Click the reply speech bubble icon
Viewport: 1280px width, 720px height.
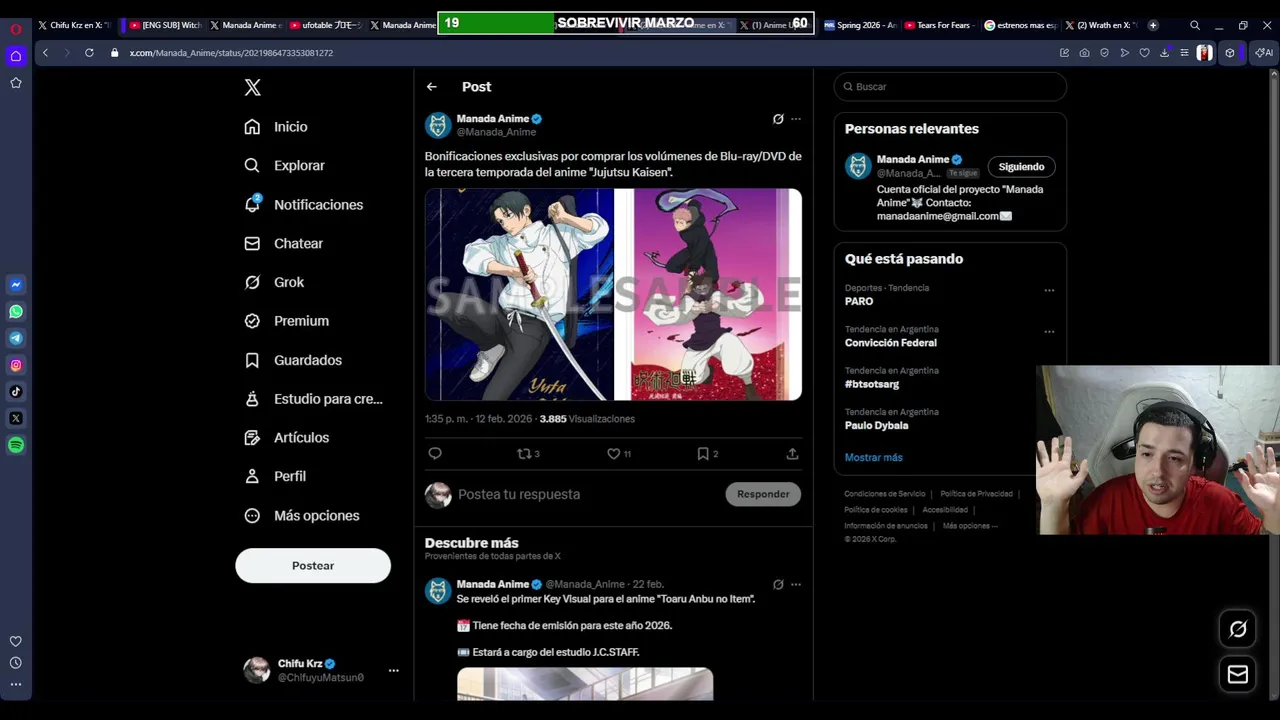[x=435, y=454]
